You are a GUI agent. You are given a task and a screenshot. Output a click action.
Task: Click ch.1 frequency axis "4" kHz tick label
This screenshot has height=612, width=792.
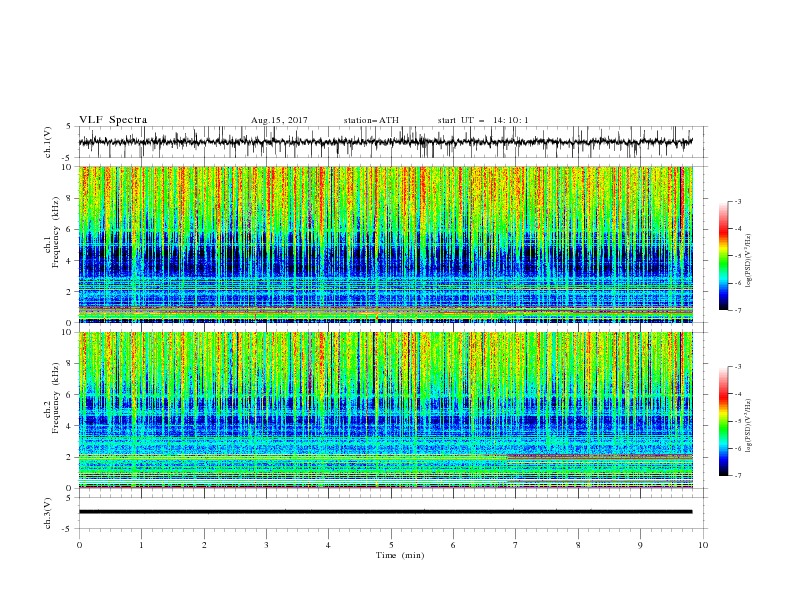click(x=71, y=261)
